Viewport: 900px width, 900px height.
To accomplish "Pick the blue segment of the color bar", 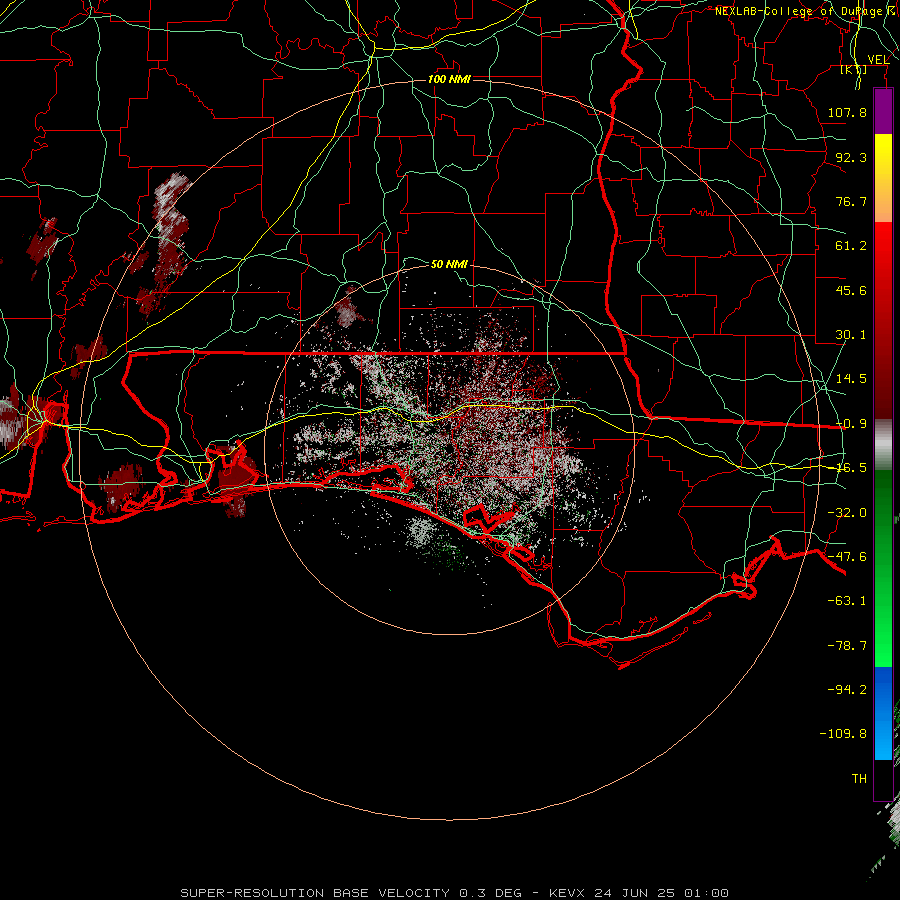I will click(883, 713).
